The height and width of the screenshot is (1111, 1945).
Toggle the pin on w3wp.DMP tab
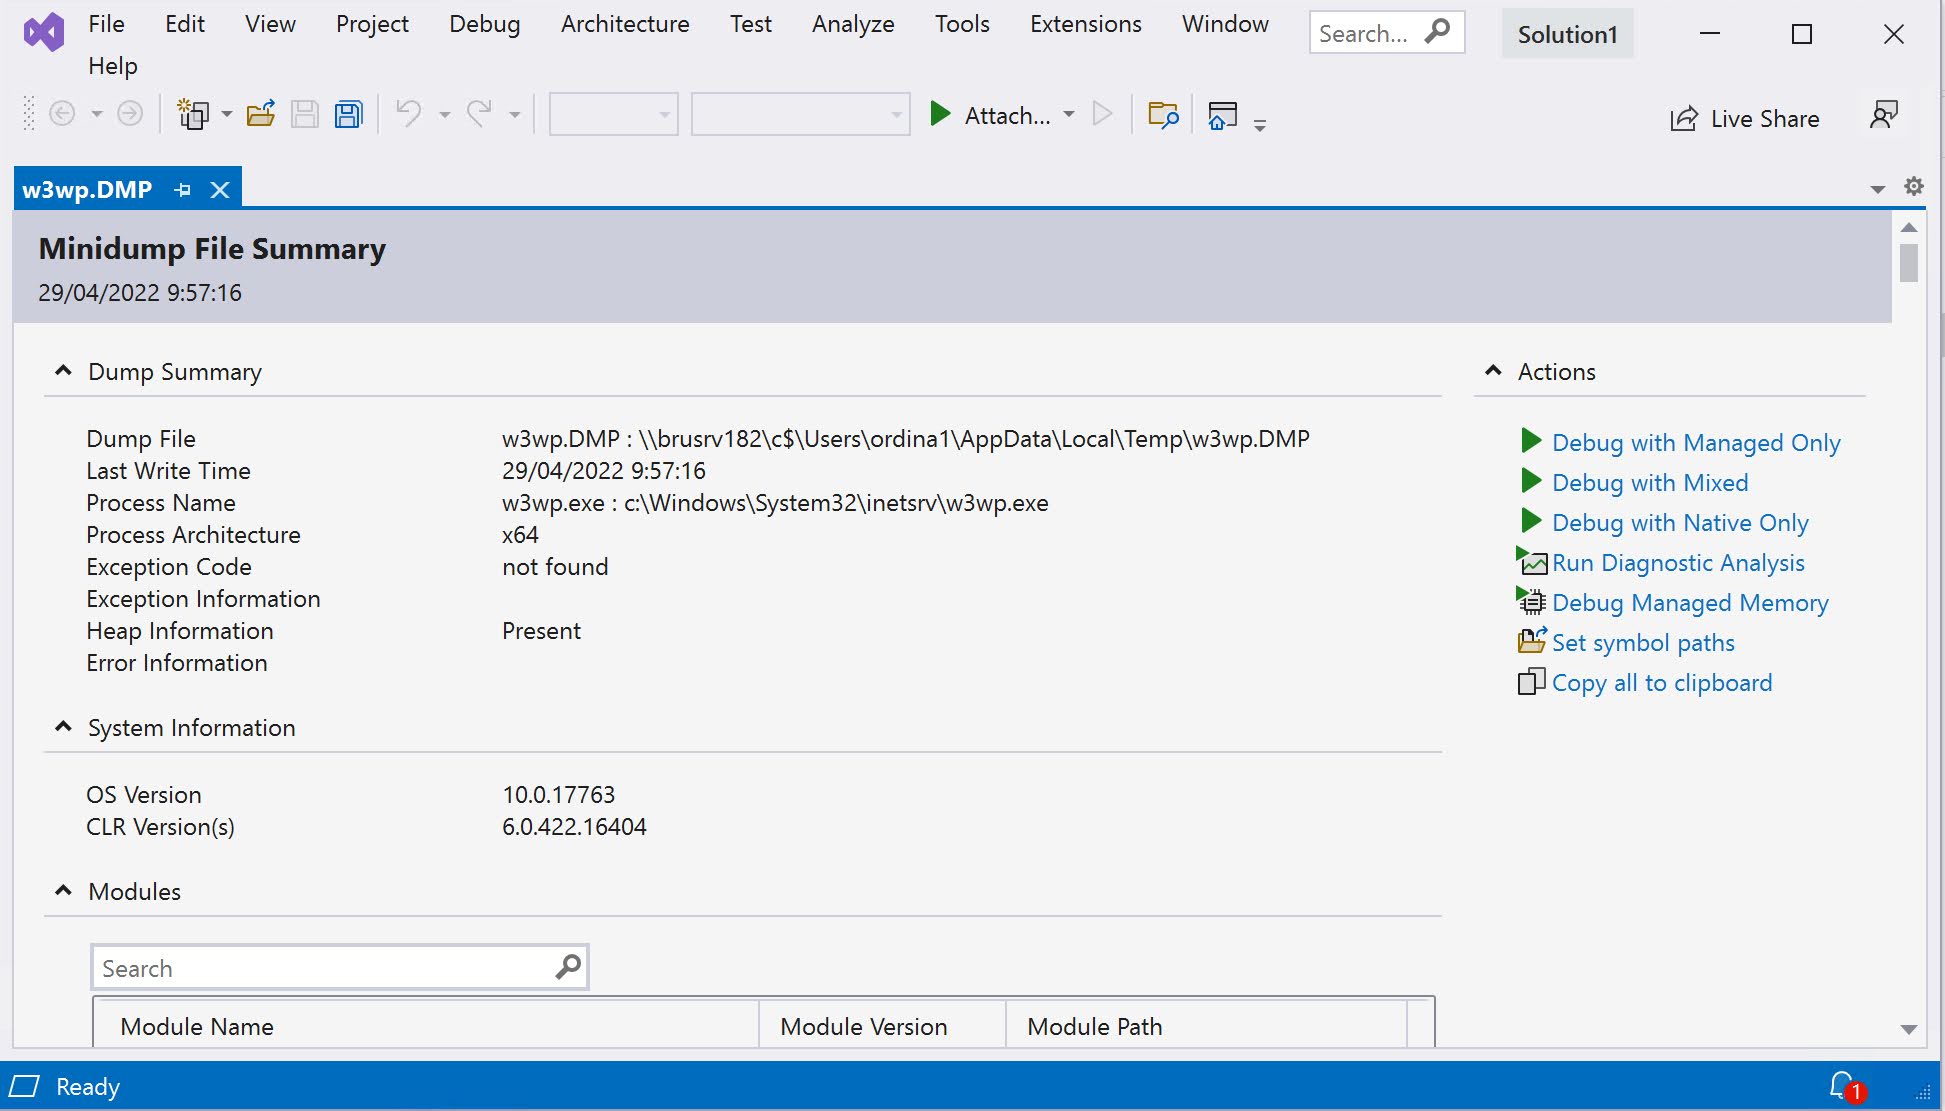182,190
